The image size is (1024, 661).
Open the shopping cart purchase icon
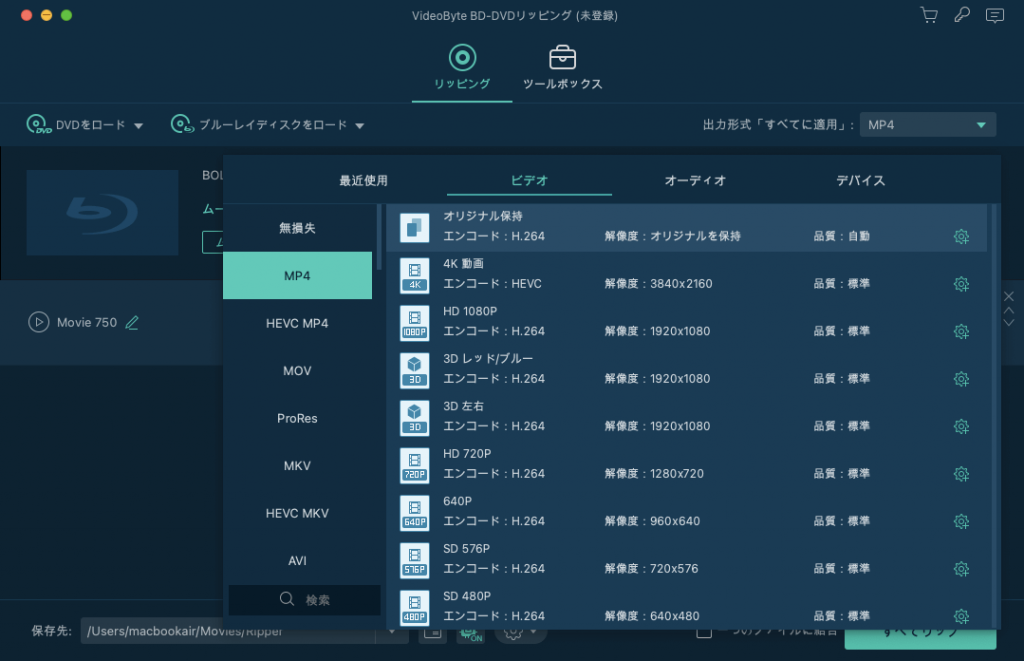929,15
